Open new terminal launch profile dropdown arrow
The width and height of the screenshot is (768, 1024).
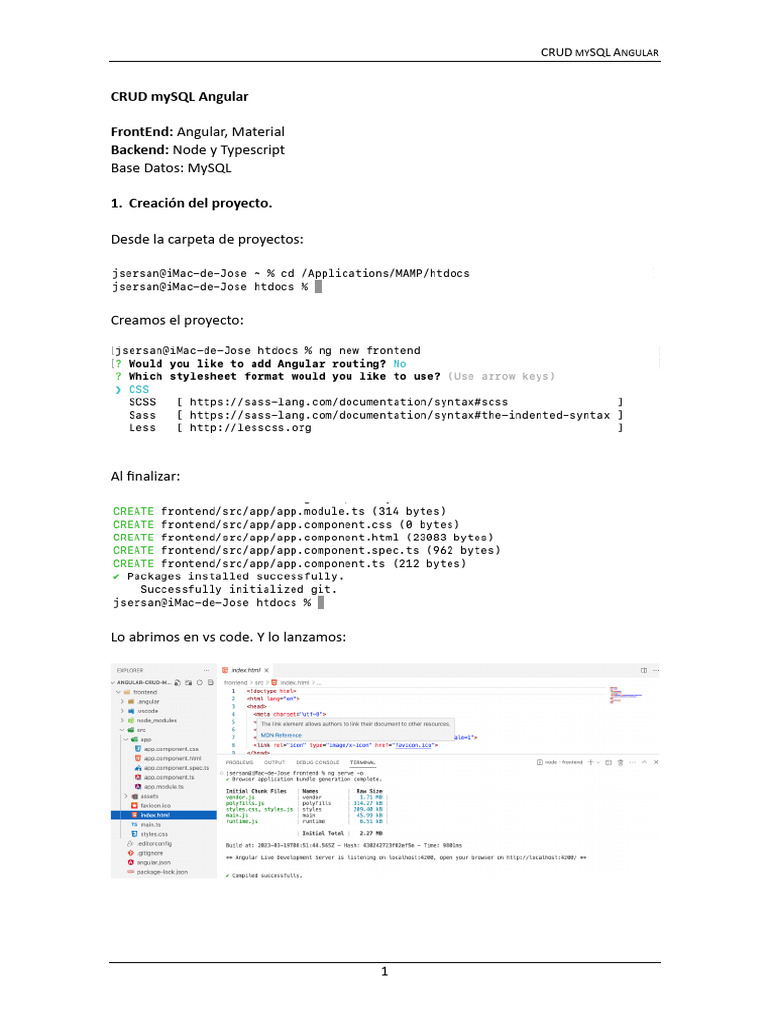coord(598,762)
